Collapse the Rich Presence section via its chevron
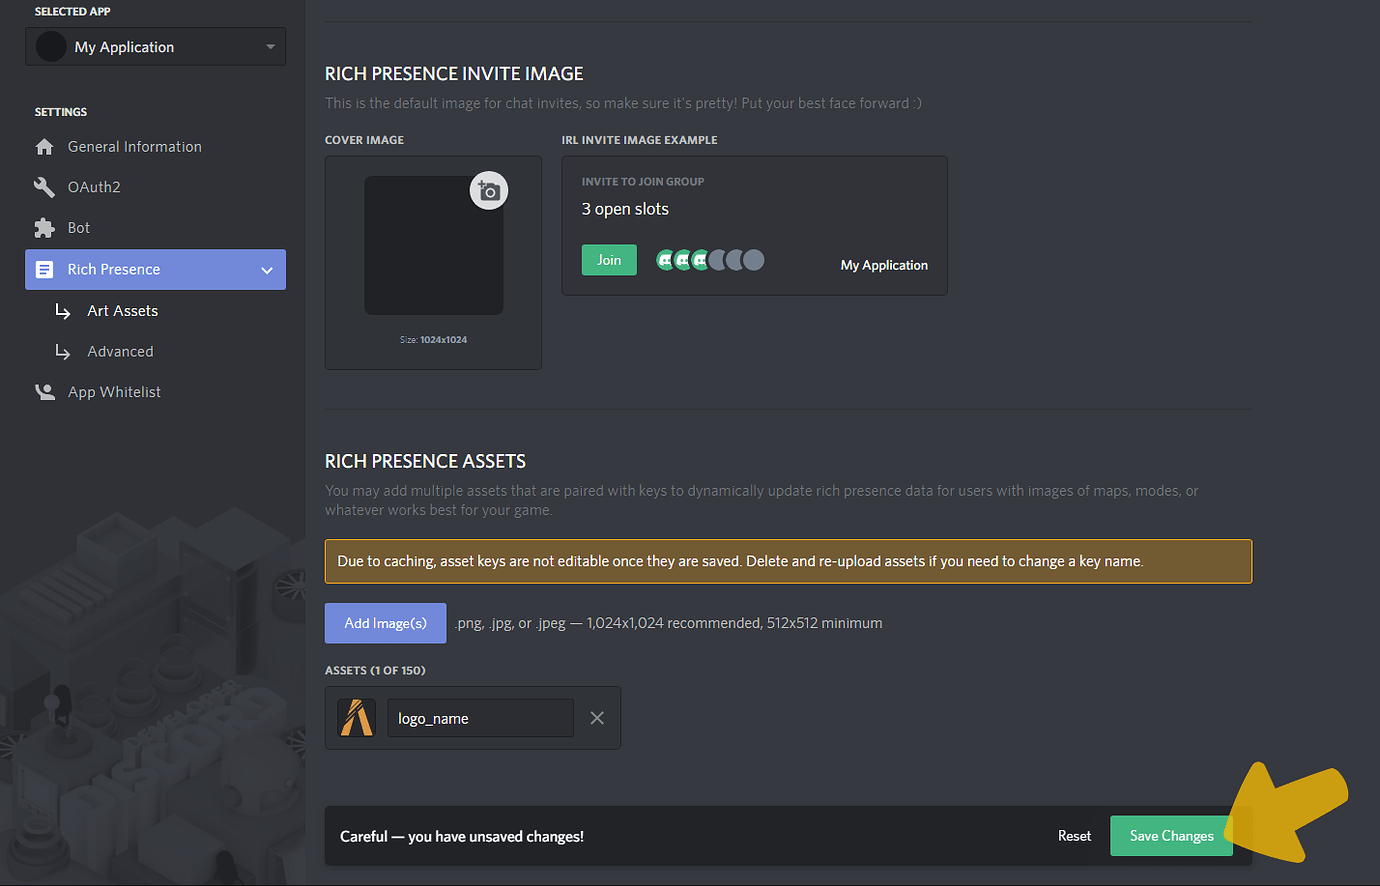 click(266, 269)
